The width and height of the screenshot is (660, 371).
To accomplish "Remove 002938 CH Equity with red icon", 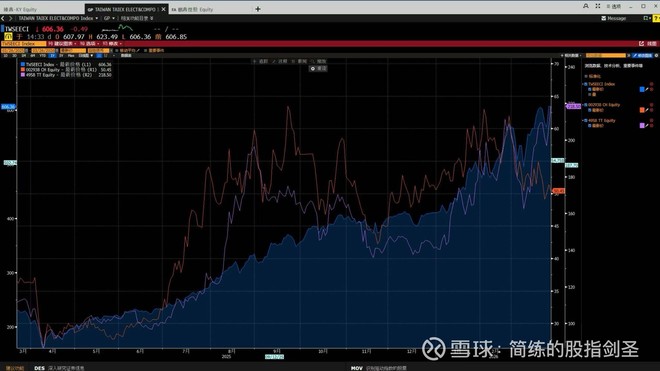I will [x=652, y=105].
